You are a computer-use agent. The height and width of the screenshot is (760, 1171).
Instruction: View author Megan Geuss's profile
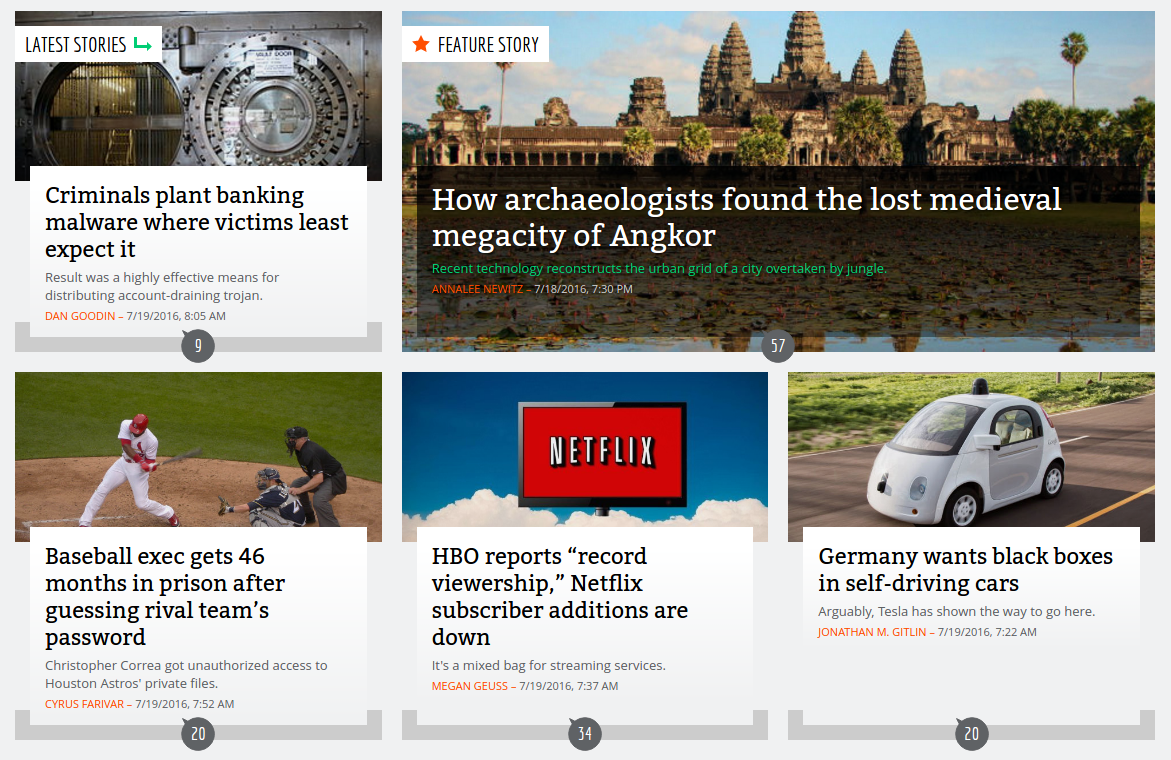point(470,686)
